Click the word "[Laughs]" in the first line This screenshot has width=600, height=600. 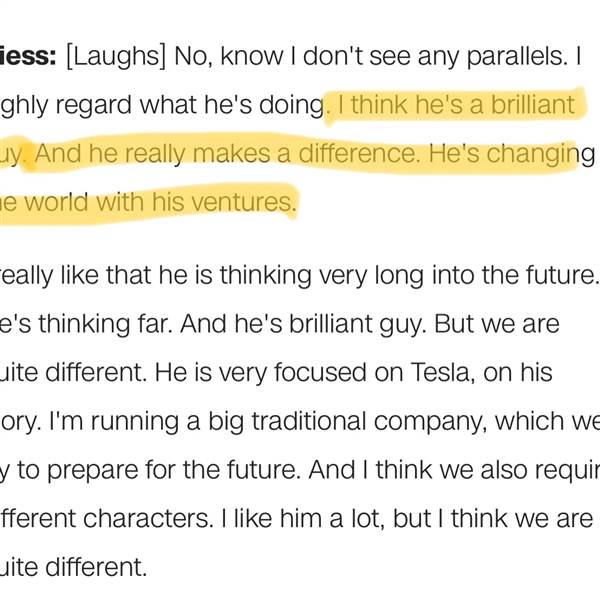[x=116, y=56]
